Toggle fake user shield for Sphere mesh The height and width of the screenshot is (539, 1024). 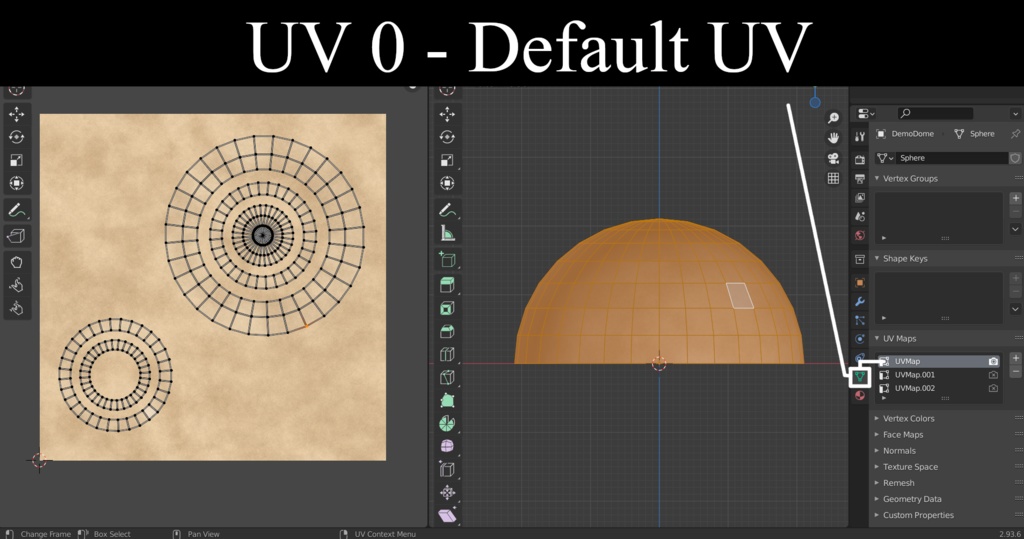tap(1015, 158)
